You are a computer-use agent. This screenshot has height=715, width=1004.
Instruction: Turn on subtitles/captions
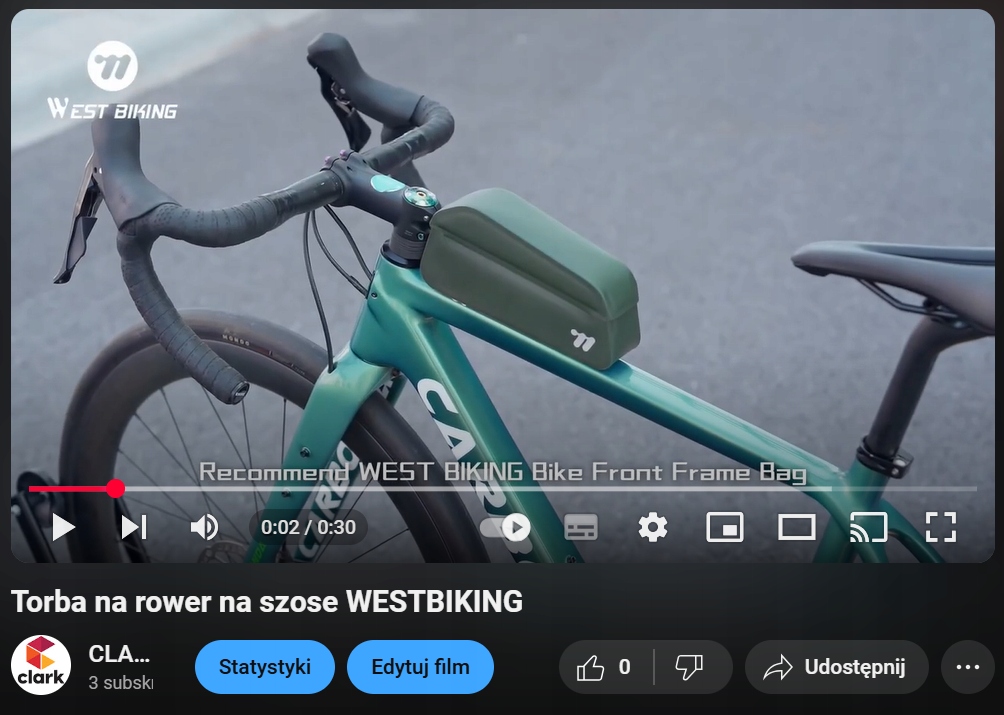click(581, 527)
